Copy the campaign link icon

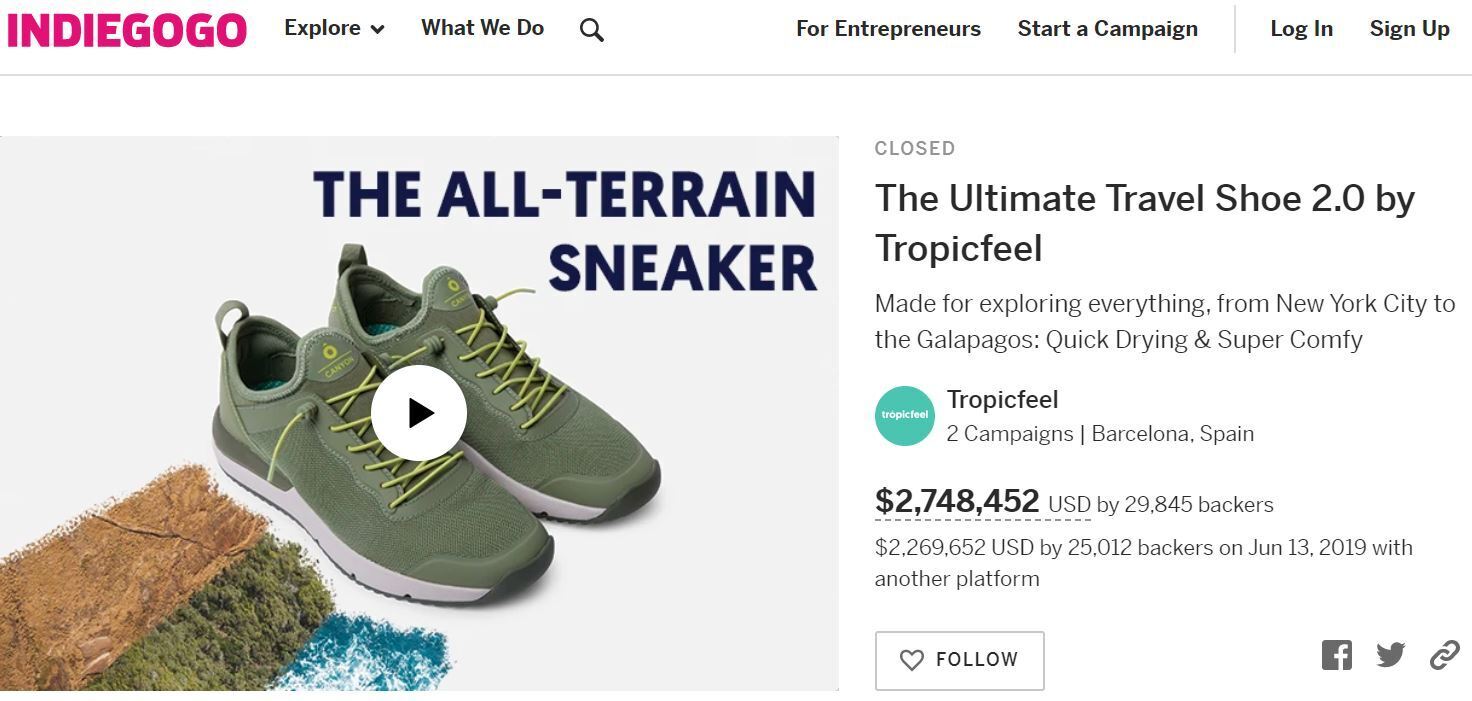1444,656
